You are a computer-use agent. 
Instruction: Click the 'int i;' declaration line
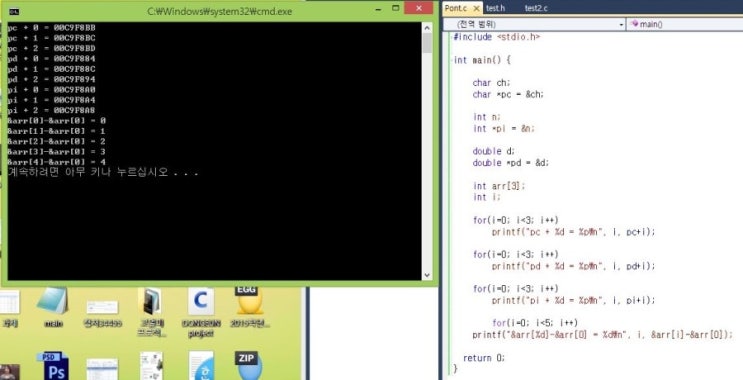[x=487, y=197]
